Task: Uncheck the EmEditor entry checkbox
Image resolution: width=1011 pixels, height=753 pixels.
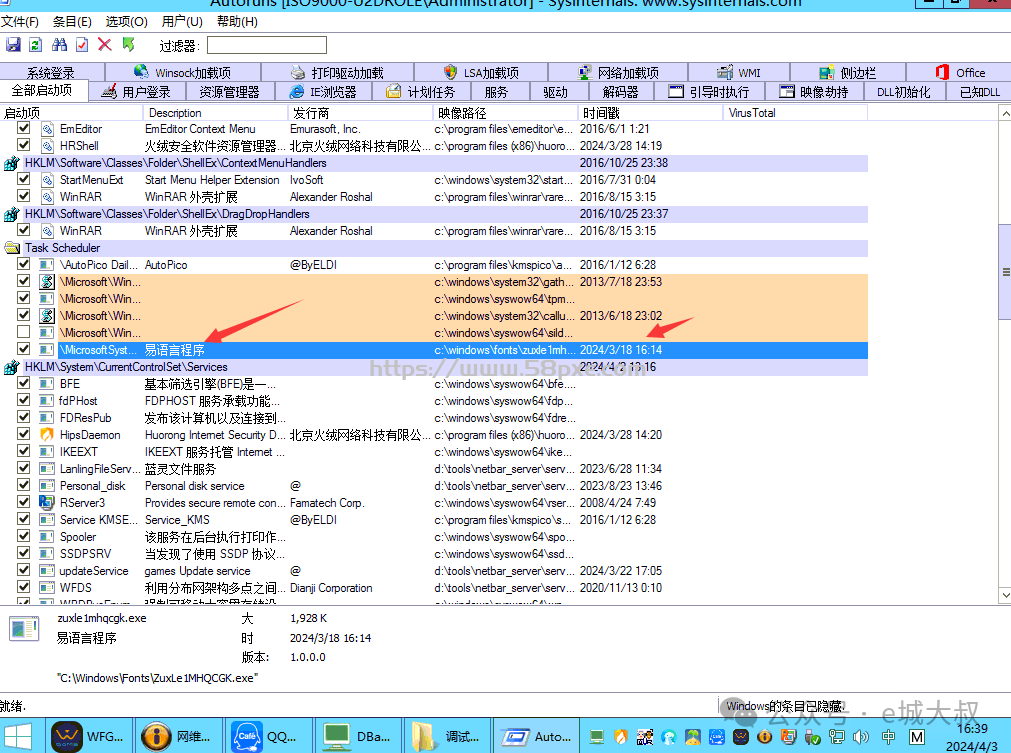Action: [24, 128]
